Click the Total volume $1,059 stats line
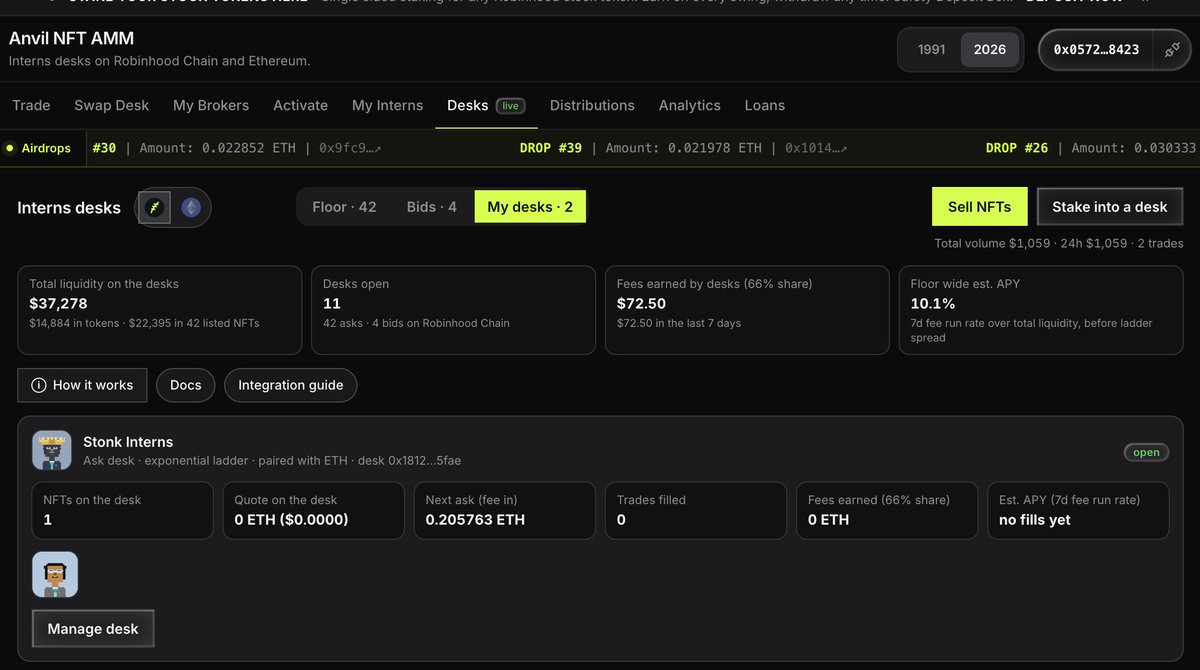Viewport: 1200px width, 670px height. click(x=1059, y=243)
